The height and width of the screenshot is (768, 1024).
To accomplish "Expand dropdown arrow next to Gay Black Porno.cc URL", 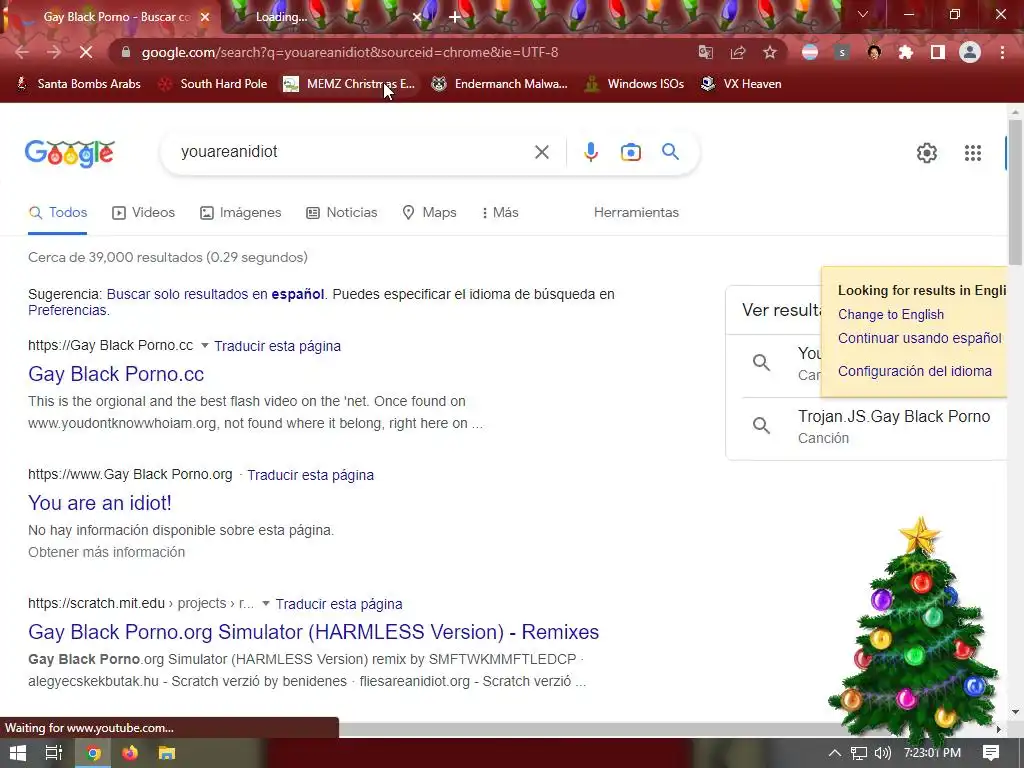I will pos(204,345).
